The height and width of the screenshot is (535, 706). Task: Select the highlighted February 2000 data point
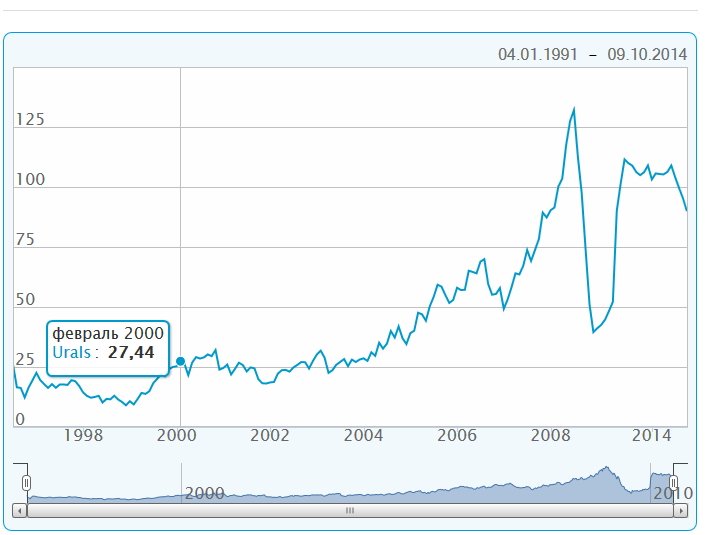tap(180, 361)
